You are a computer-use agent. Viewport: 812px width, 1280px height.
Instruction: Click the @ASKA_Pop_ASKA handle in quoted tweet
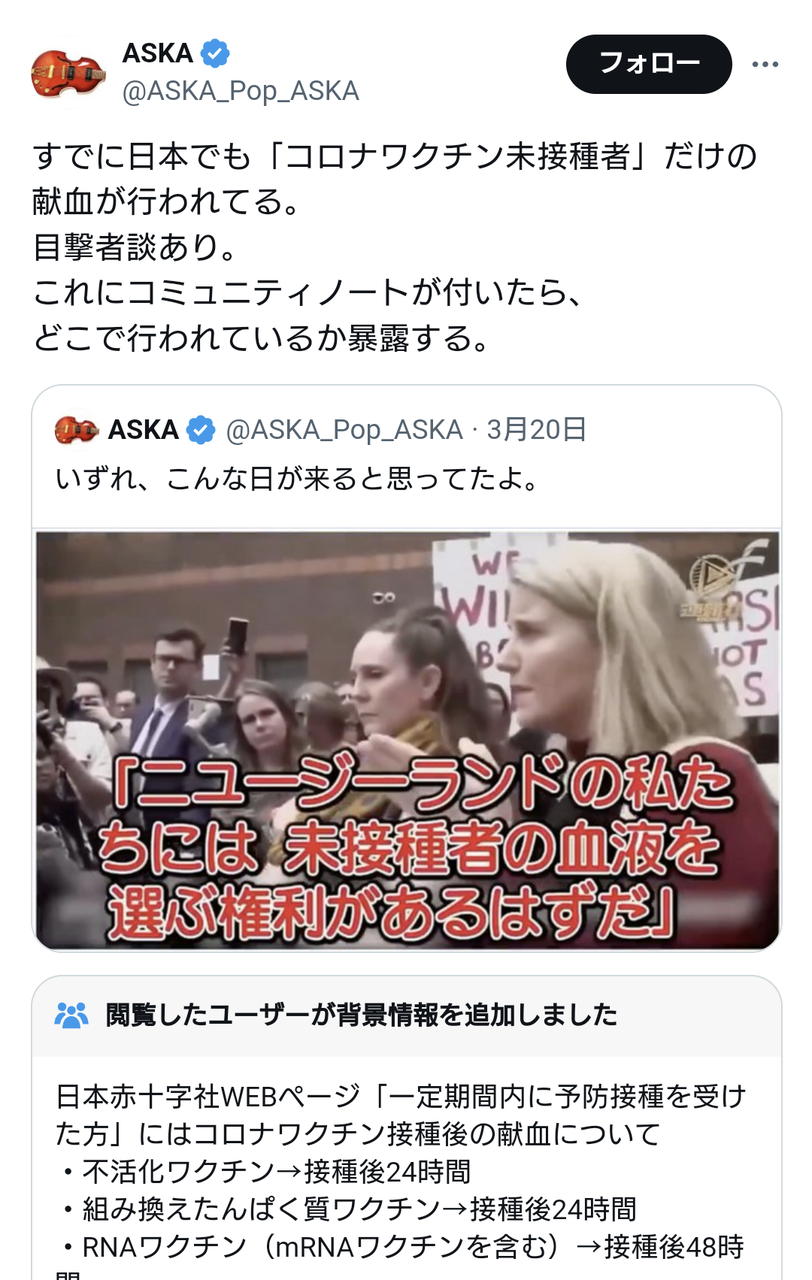pos(344,430)
